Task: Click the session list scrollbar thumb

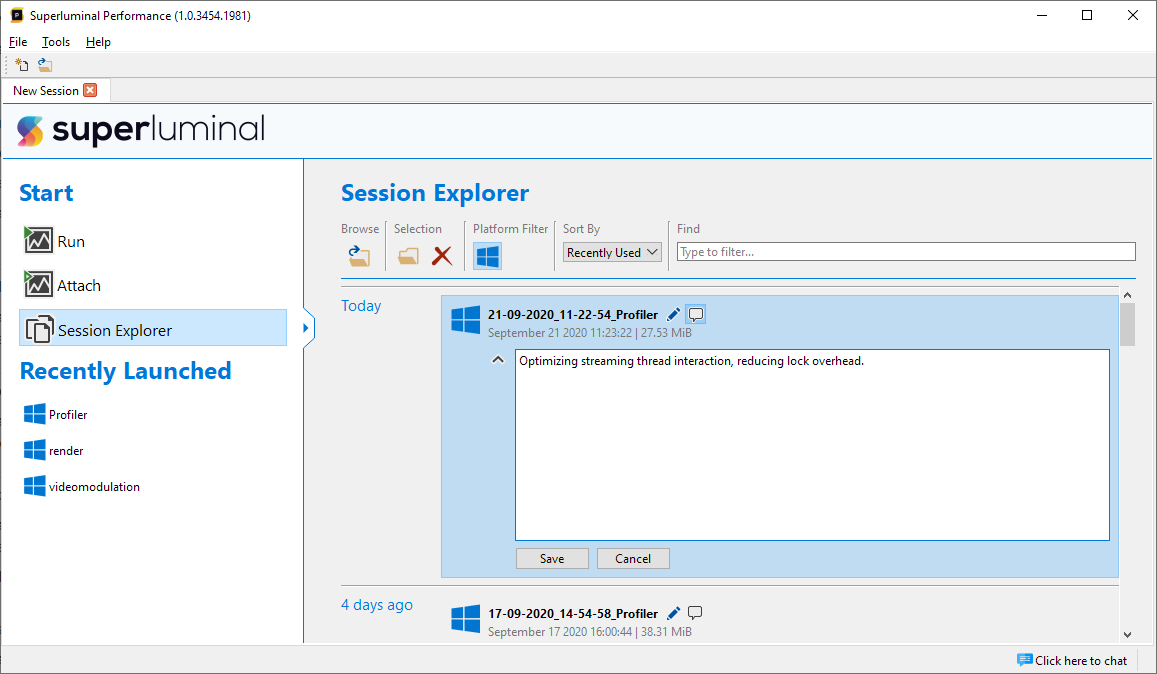Action: coord(1127,324)
